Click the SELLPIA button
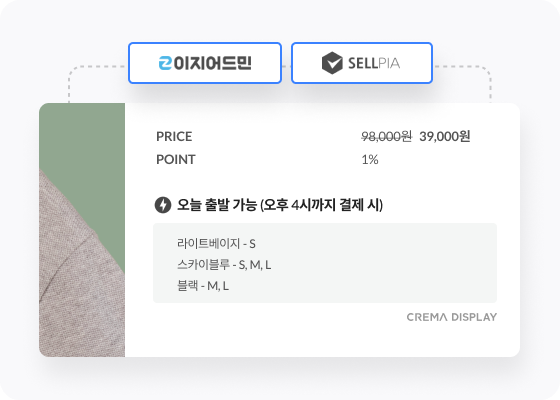The width and height of the screenshot is (560, 400). tap(362, 63)
